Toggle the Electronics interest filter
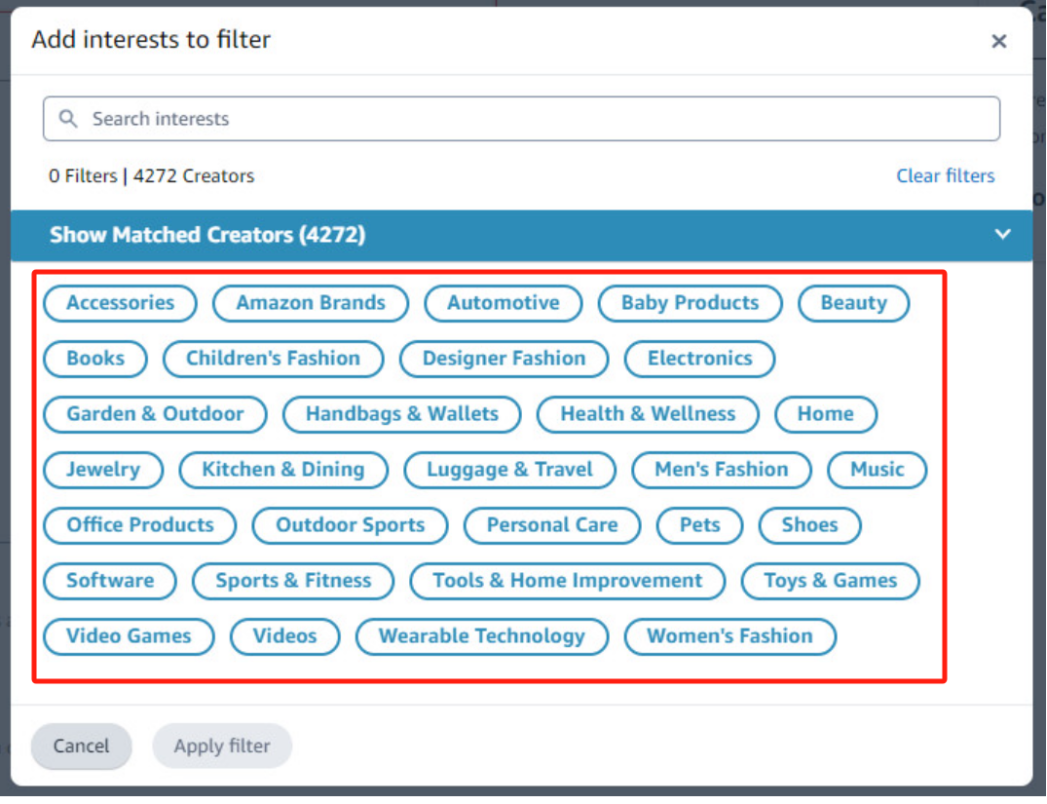 700,359
